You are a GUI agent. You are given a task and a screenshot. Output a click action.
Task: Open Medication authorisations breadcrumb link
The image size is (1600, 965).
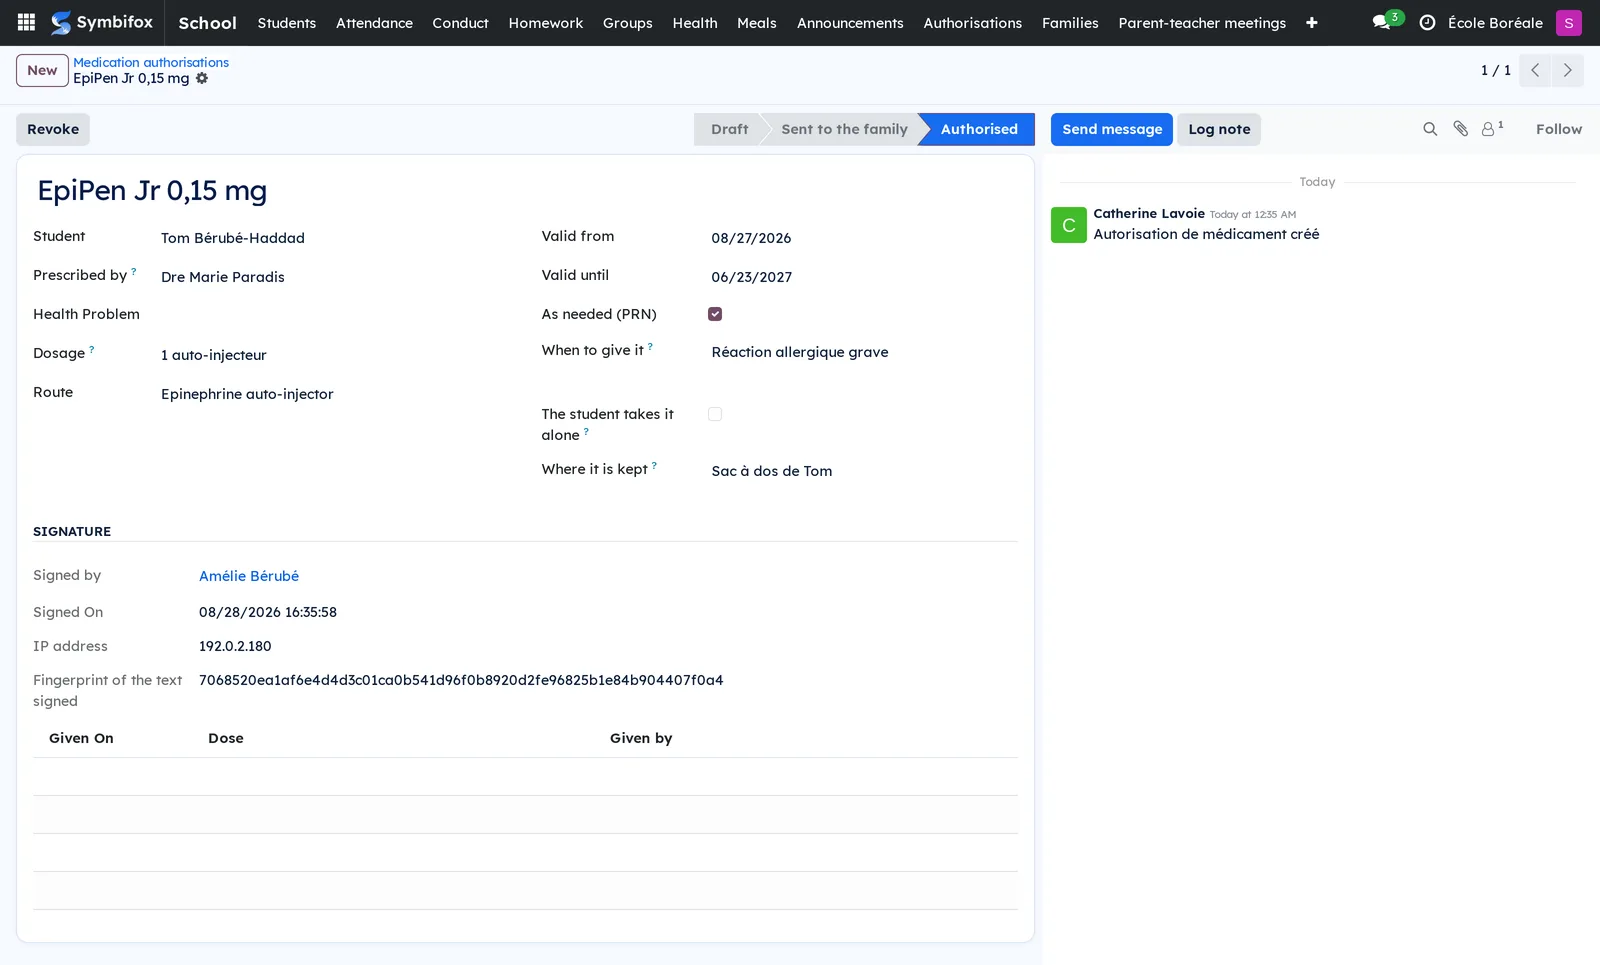point(151,62)
